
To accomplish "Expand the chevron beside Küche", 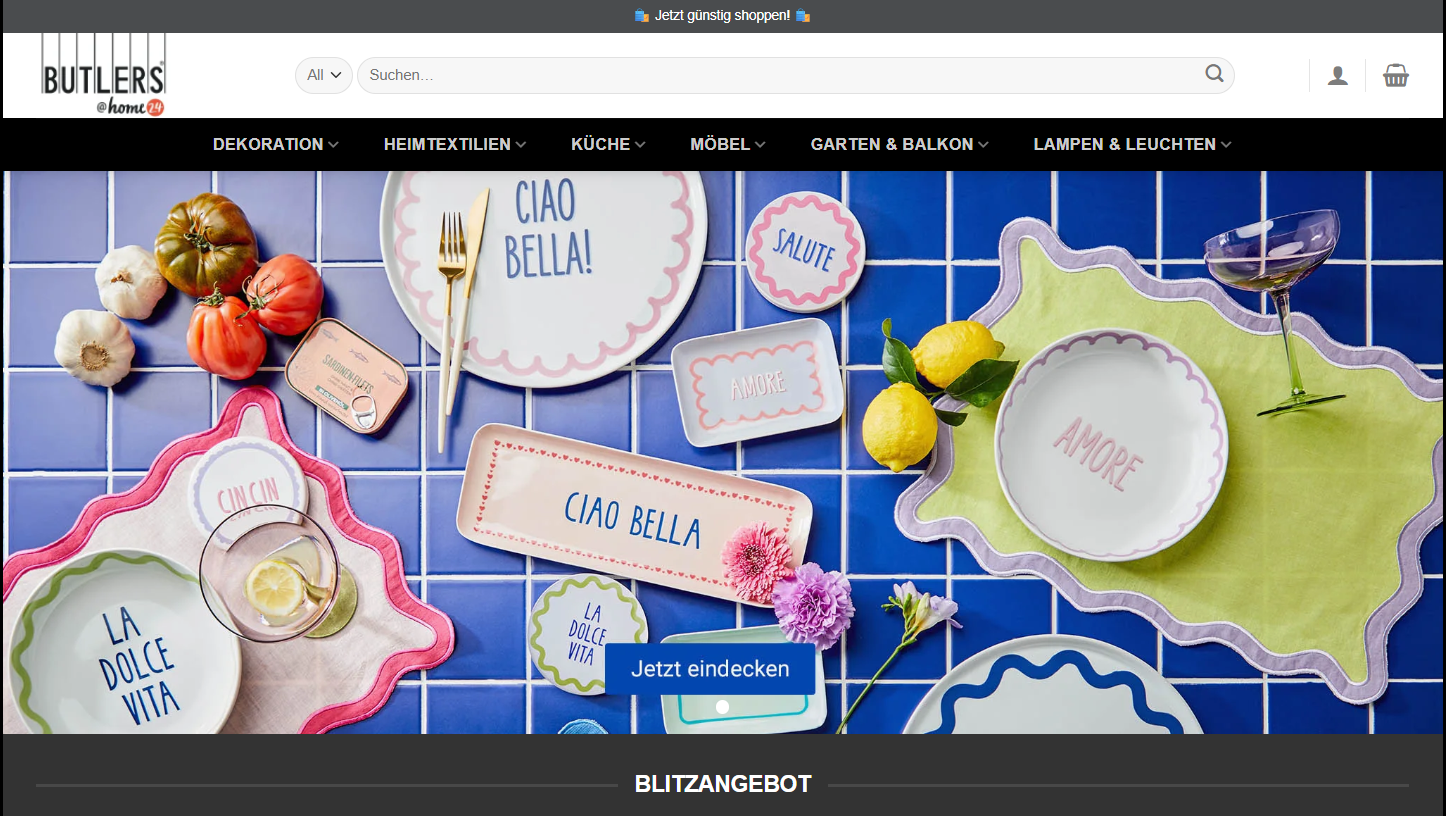I will click(x=640, y=145).
